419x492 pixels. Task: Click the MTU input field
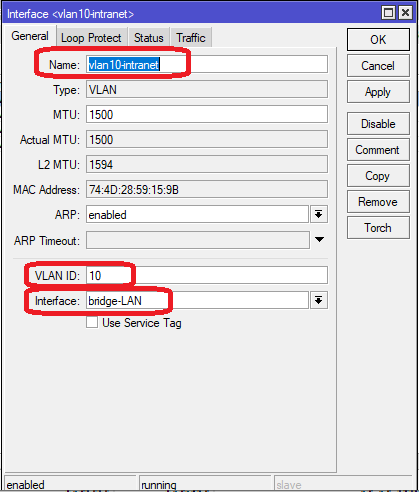tap(207, 114)
